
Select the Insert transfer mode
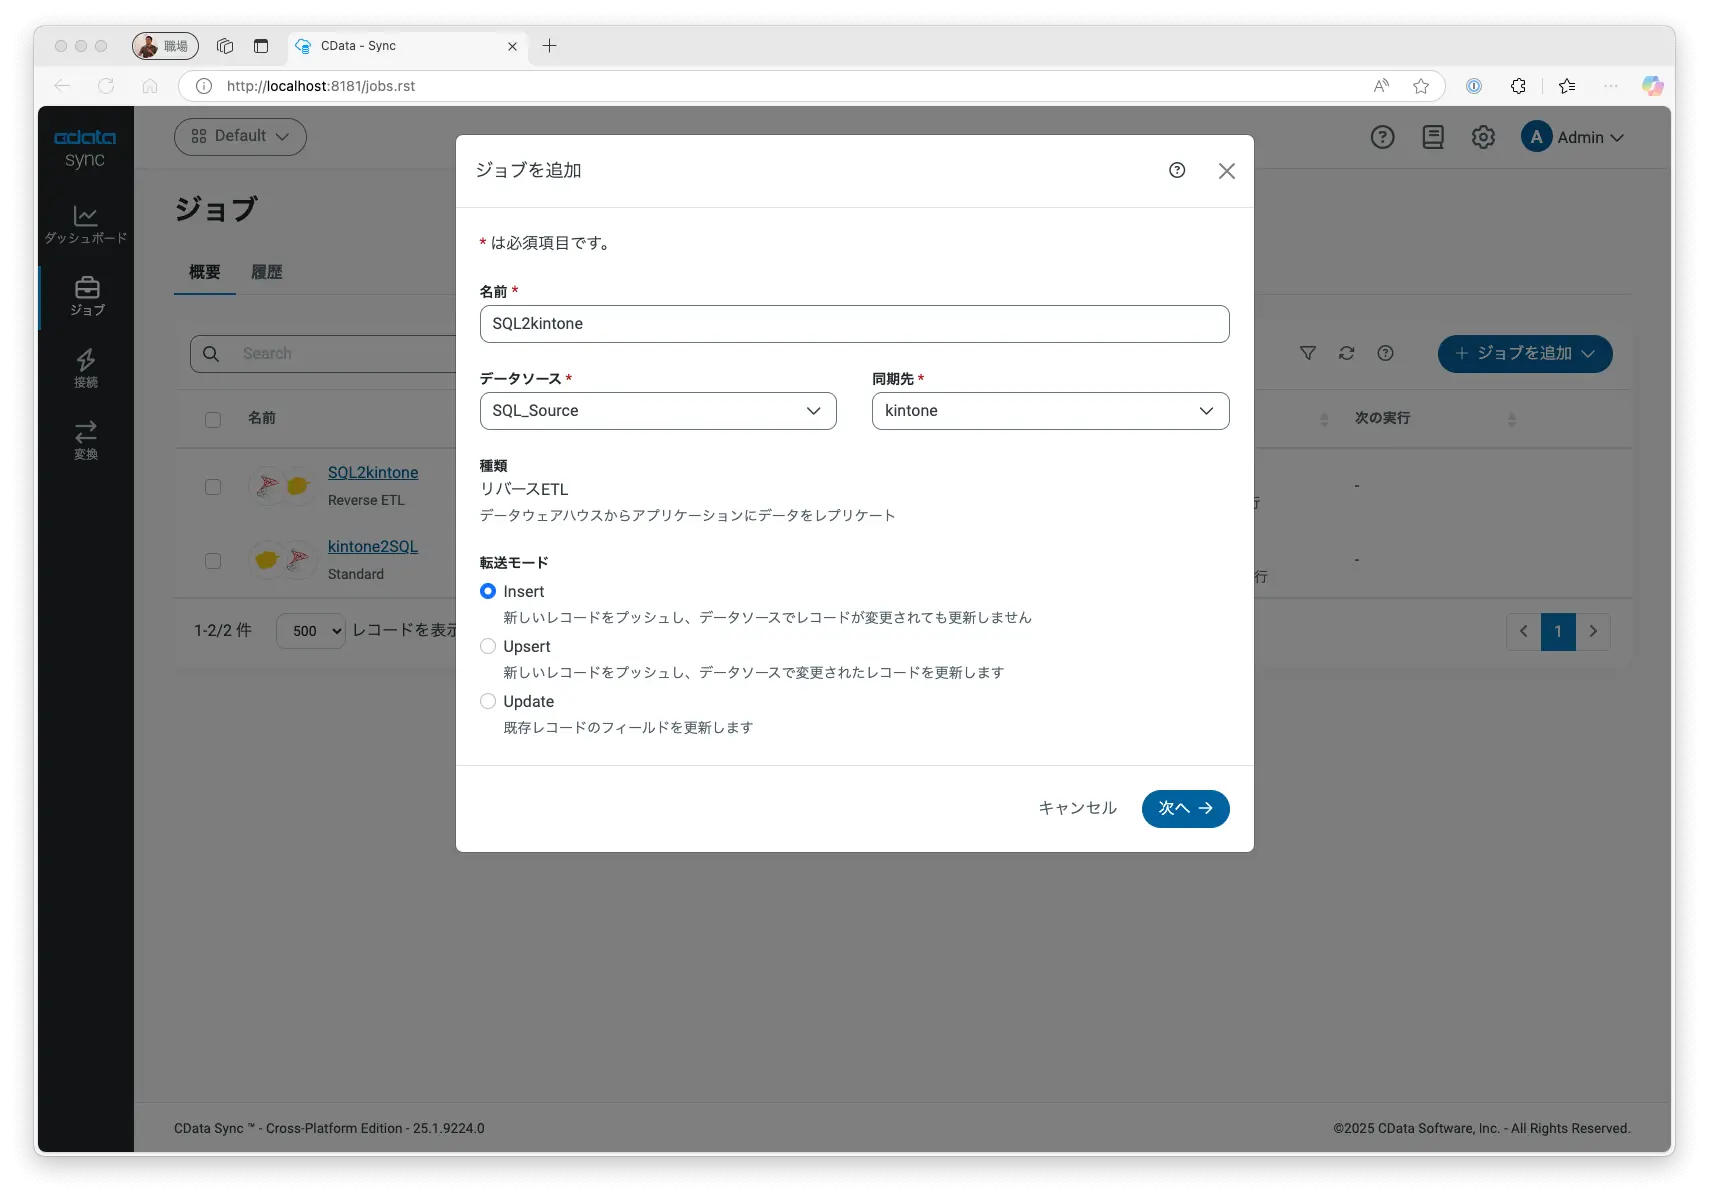pyautogui.click(x=488, y=591)
